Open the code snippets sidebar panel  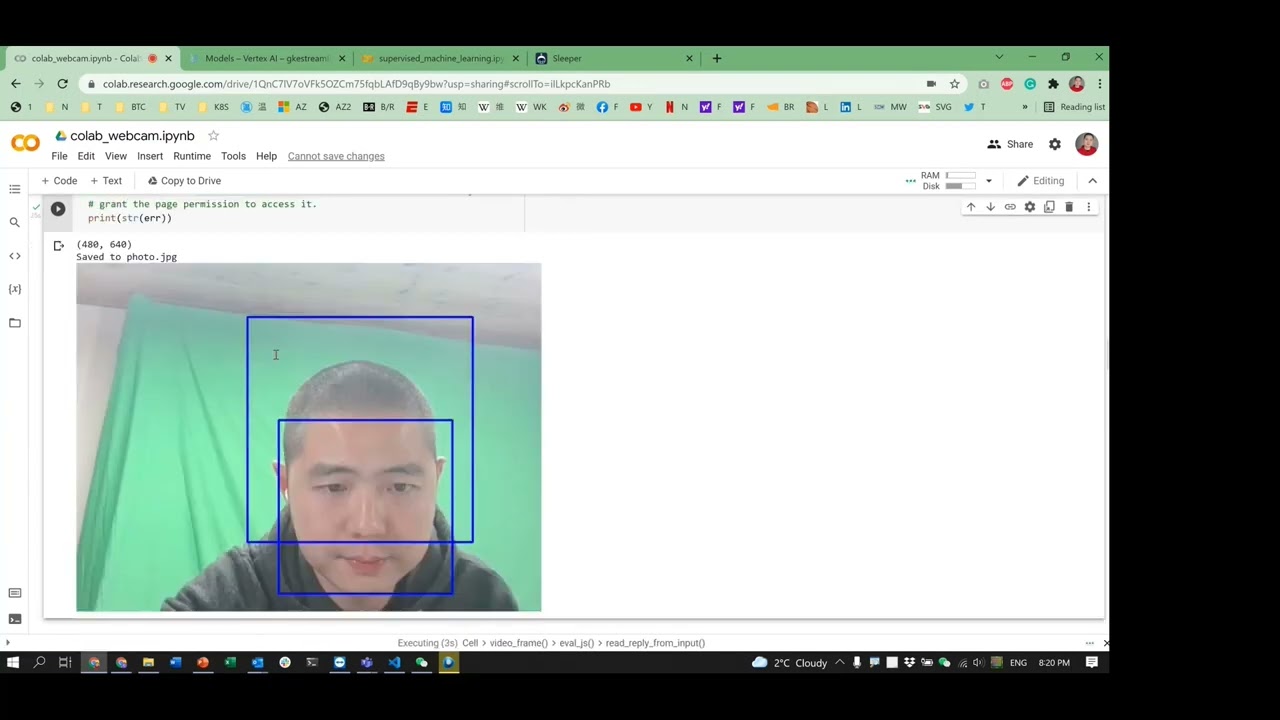point(15,256)
